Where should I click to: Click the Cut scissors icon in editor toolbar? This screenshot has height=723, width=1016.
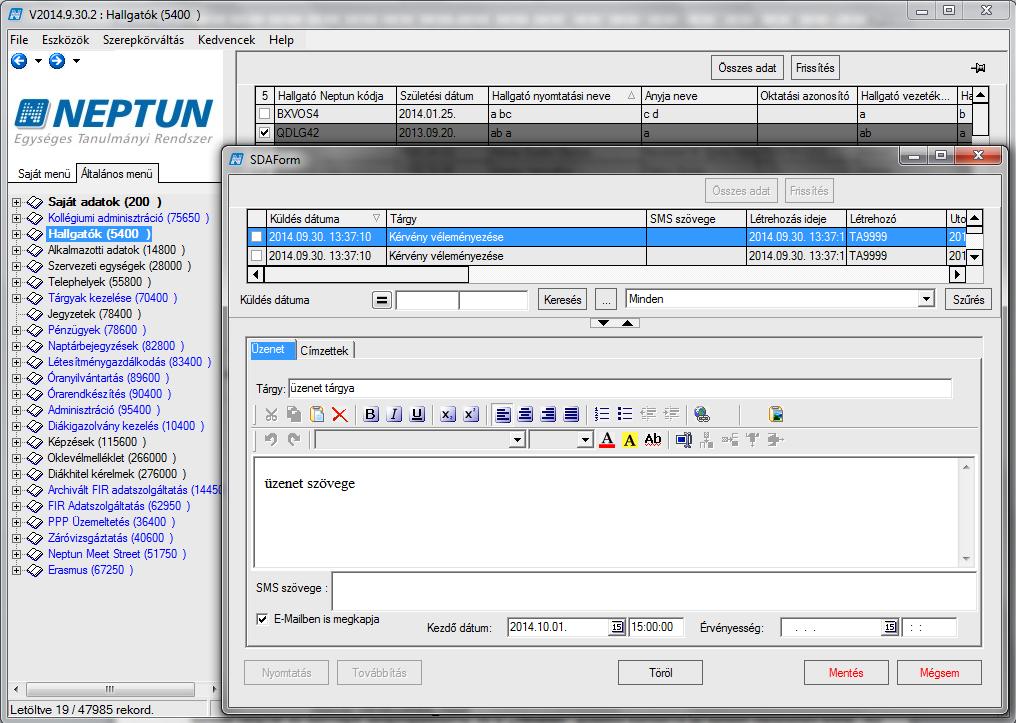point(271,415)
